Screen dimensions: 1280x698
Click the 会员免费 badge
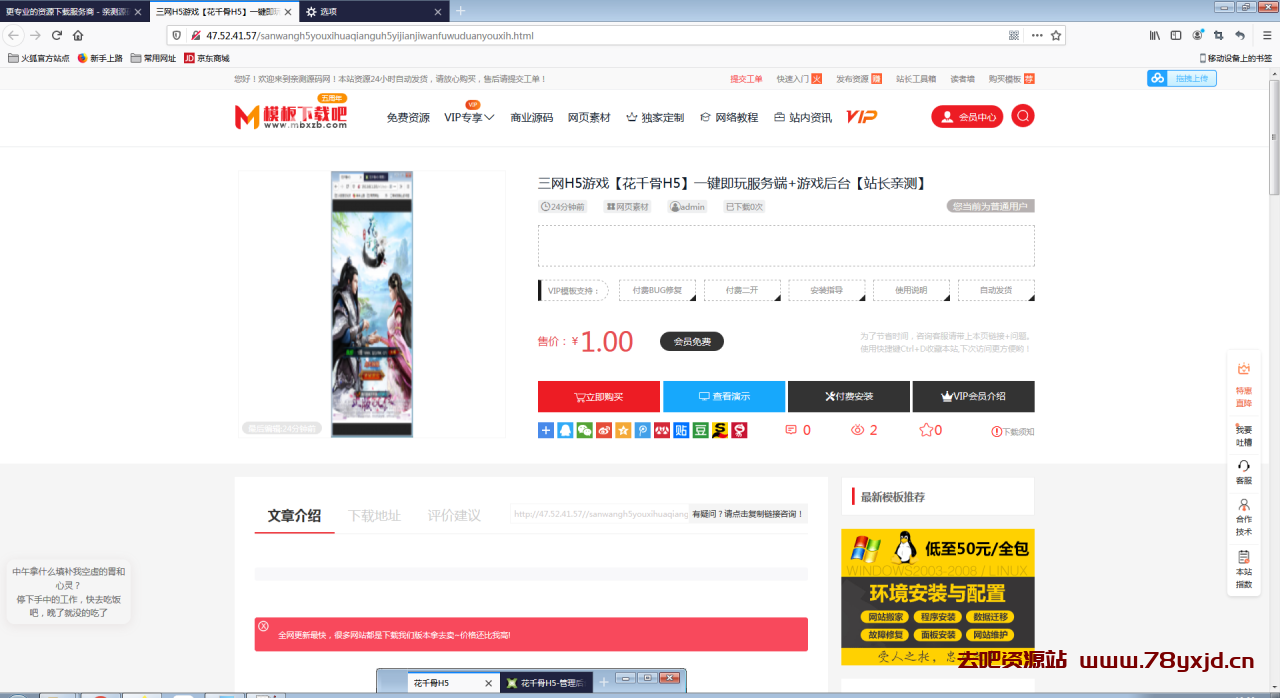(692, 341)
